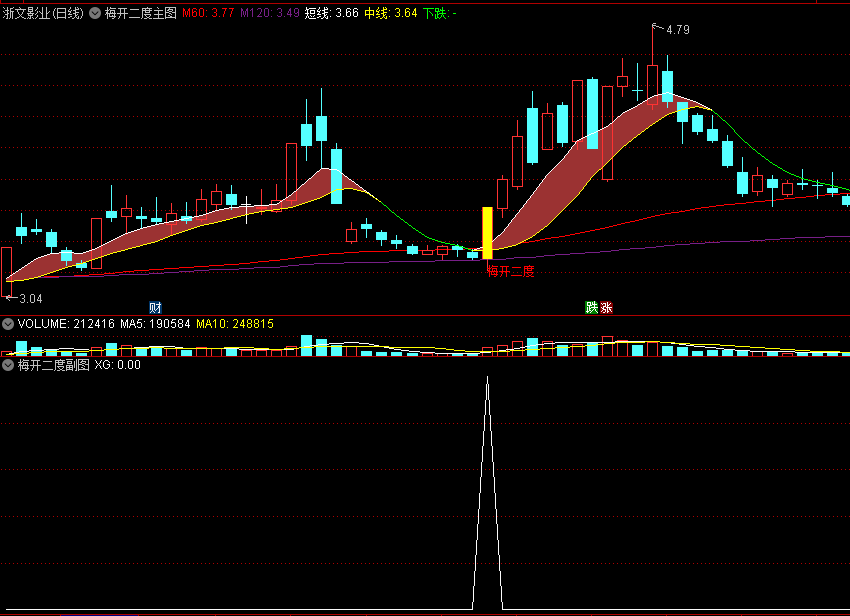The width and height of the screenshot is (850, 616).
Task: Click the red 梅开二度 signal label
Action: click(510, 271)
